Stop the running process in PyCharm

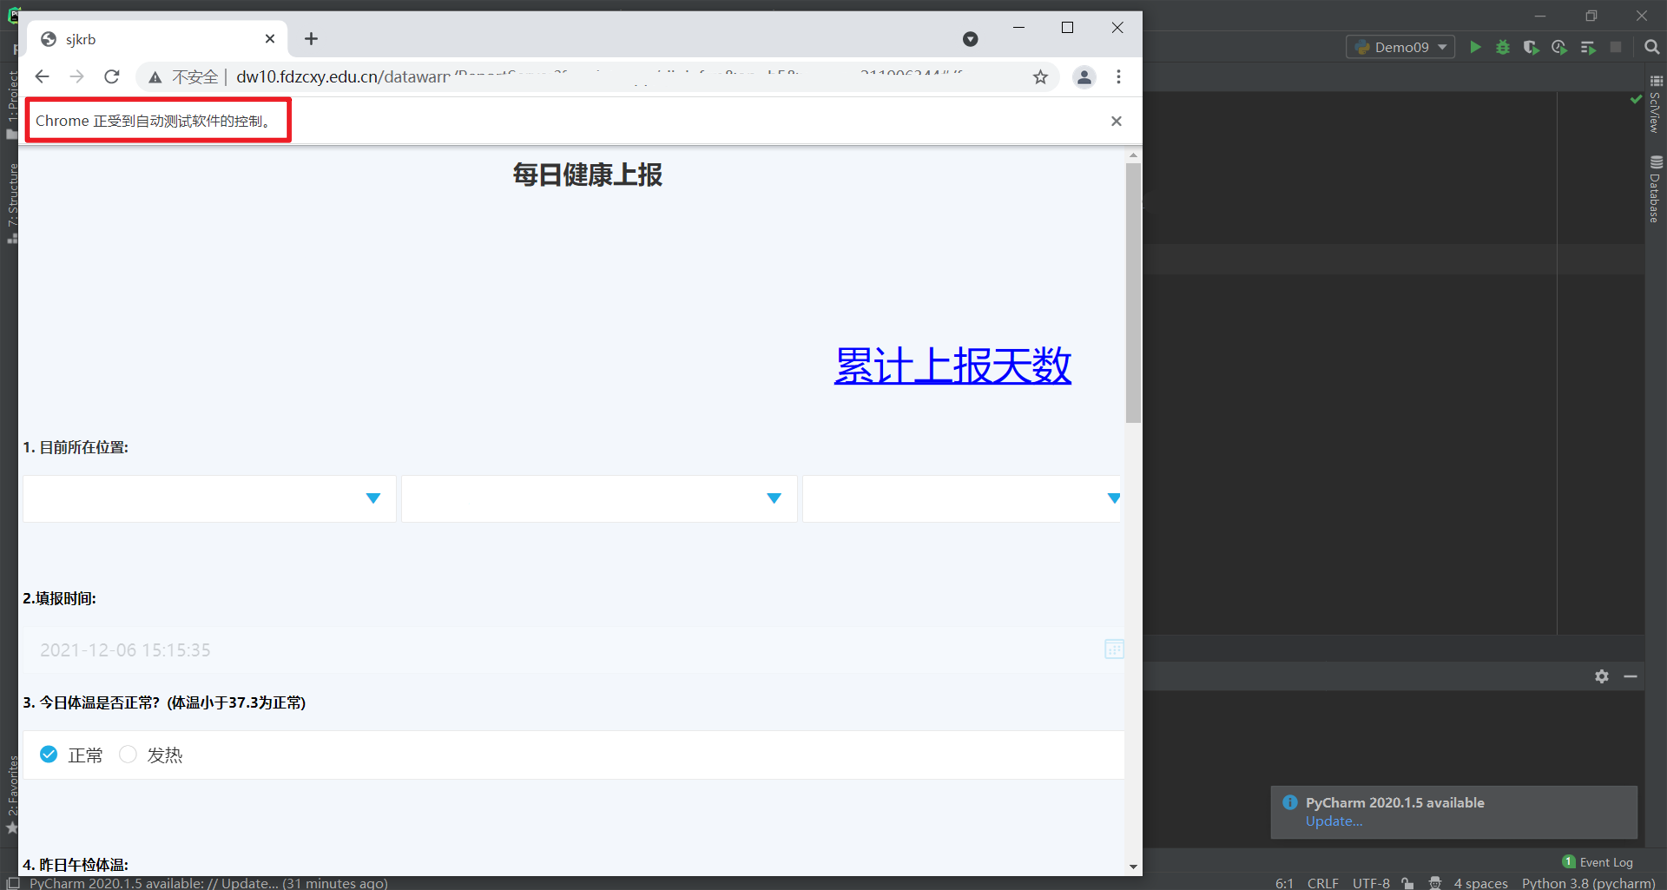coord(1616,47)
